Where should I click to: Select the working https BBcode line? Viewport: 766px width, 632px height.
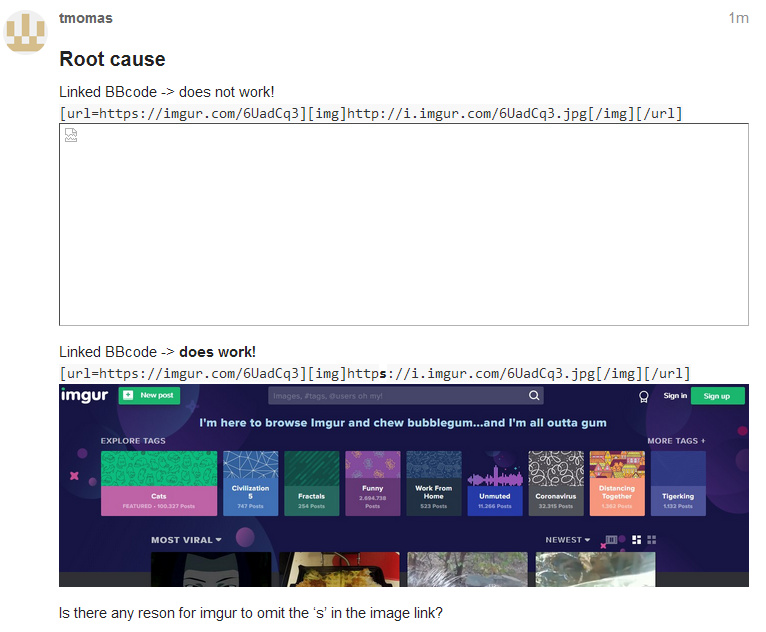pos(375,374)
